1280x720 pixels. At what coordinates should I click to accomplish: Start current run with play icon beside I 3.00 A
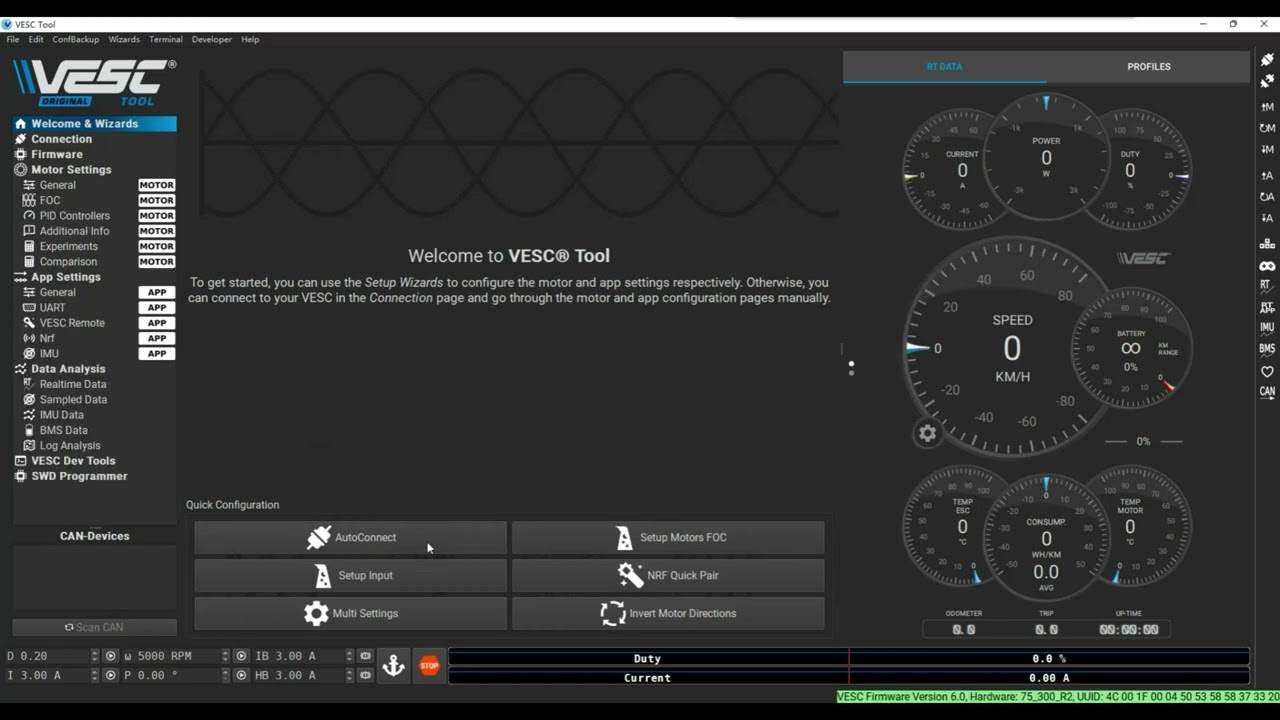coord(111,675)
